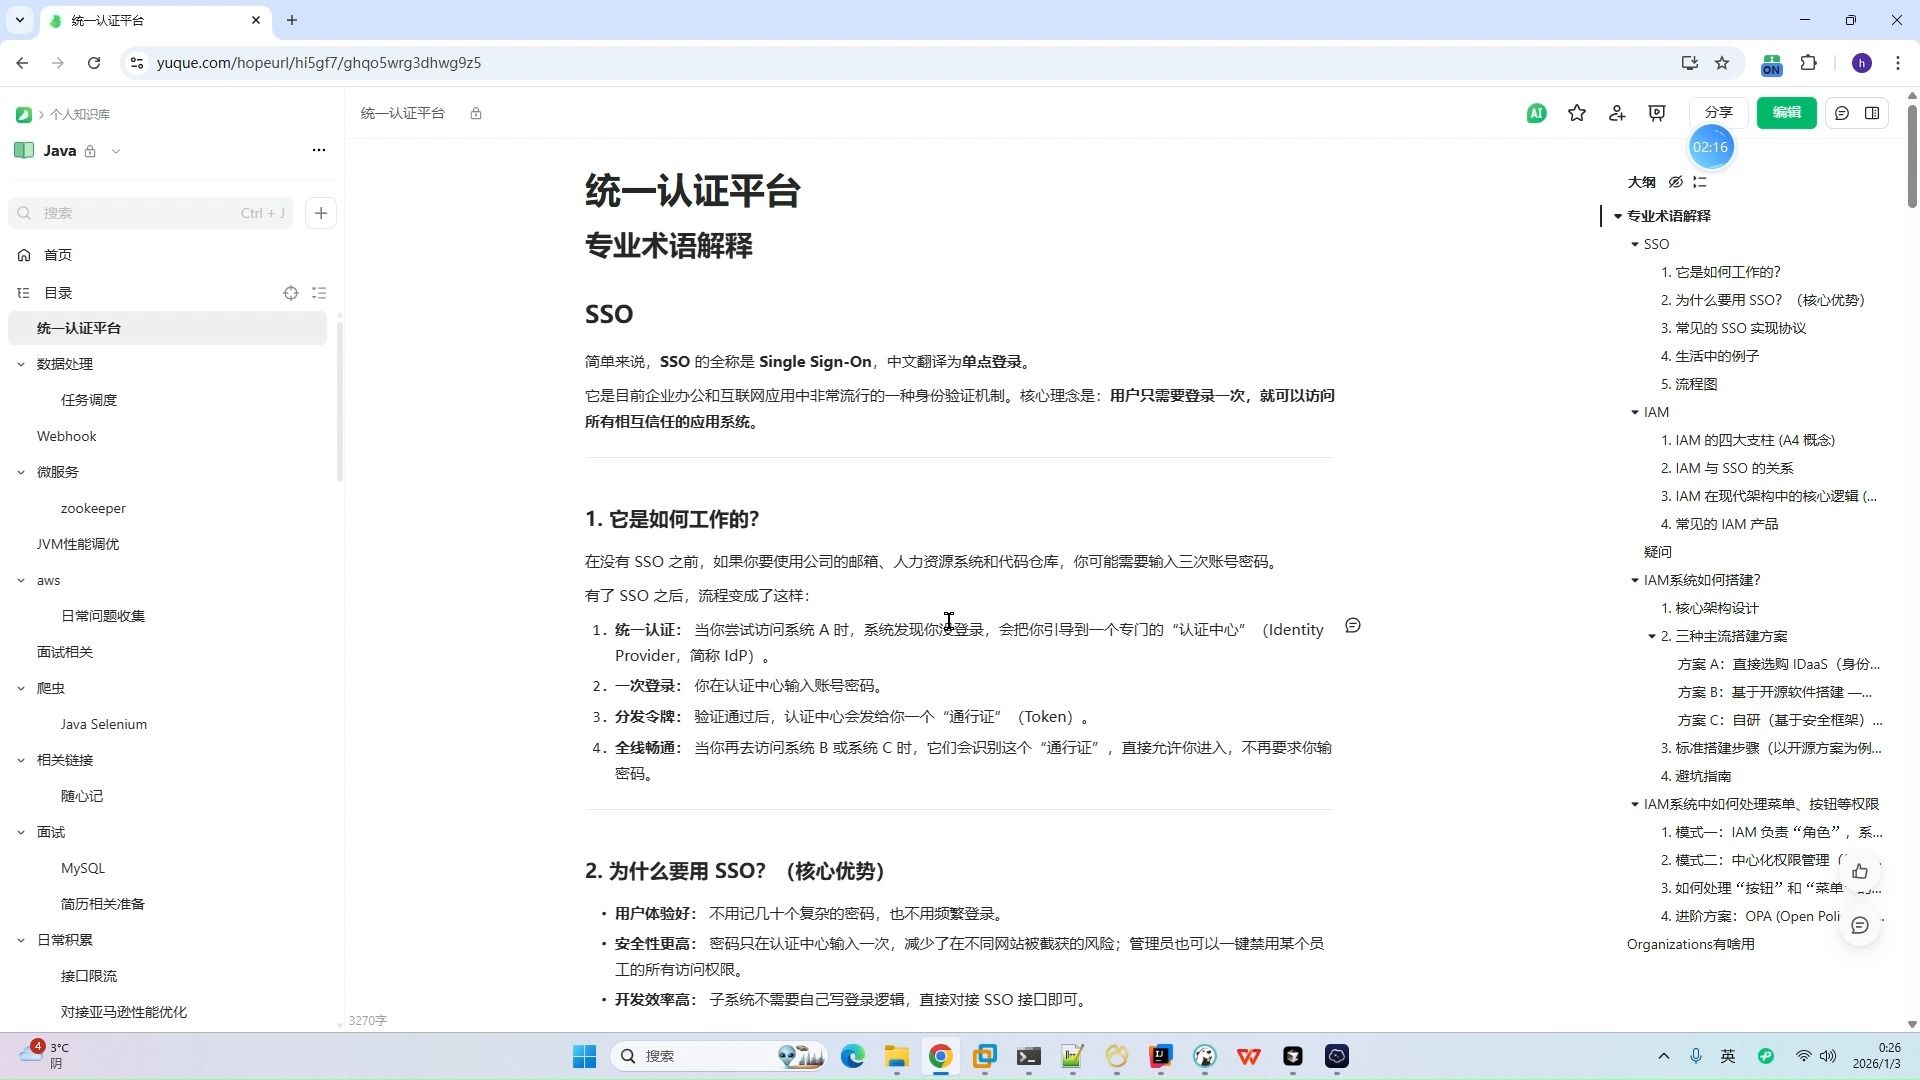Jump to outline item 避坑指南

click(1696, 776)
